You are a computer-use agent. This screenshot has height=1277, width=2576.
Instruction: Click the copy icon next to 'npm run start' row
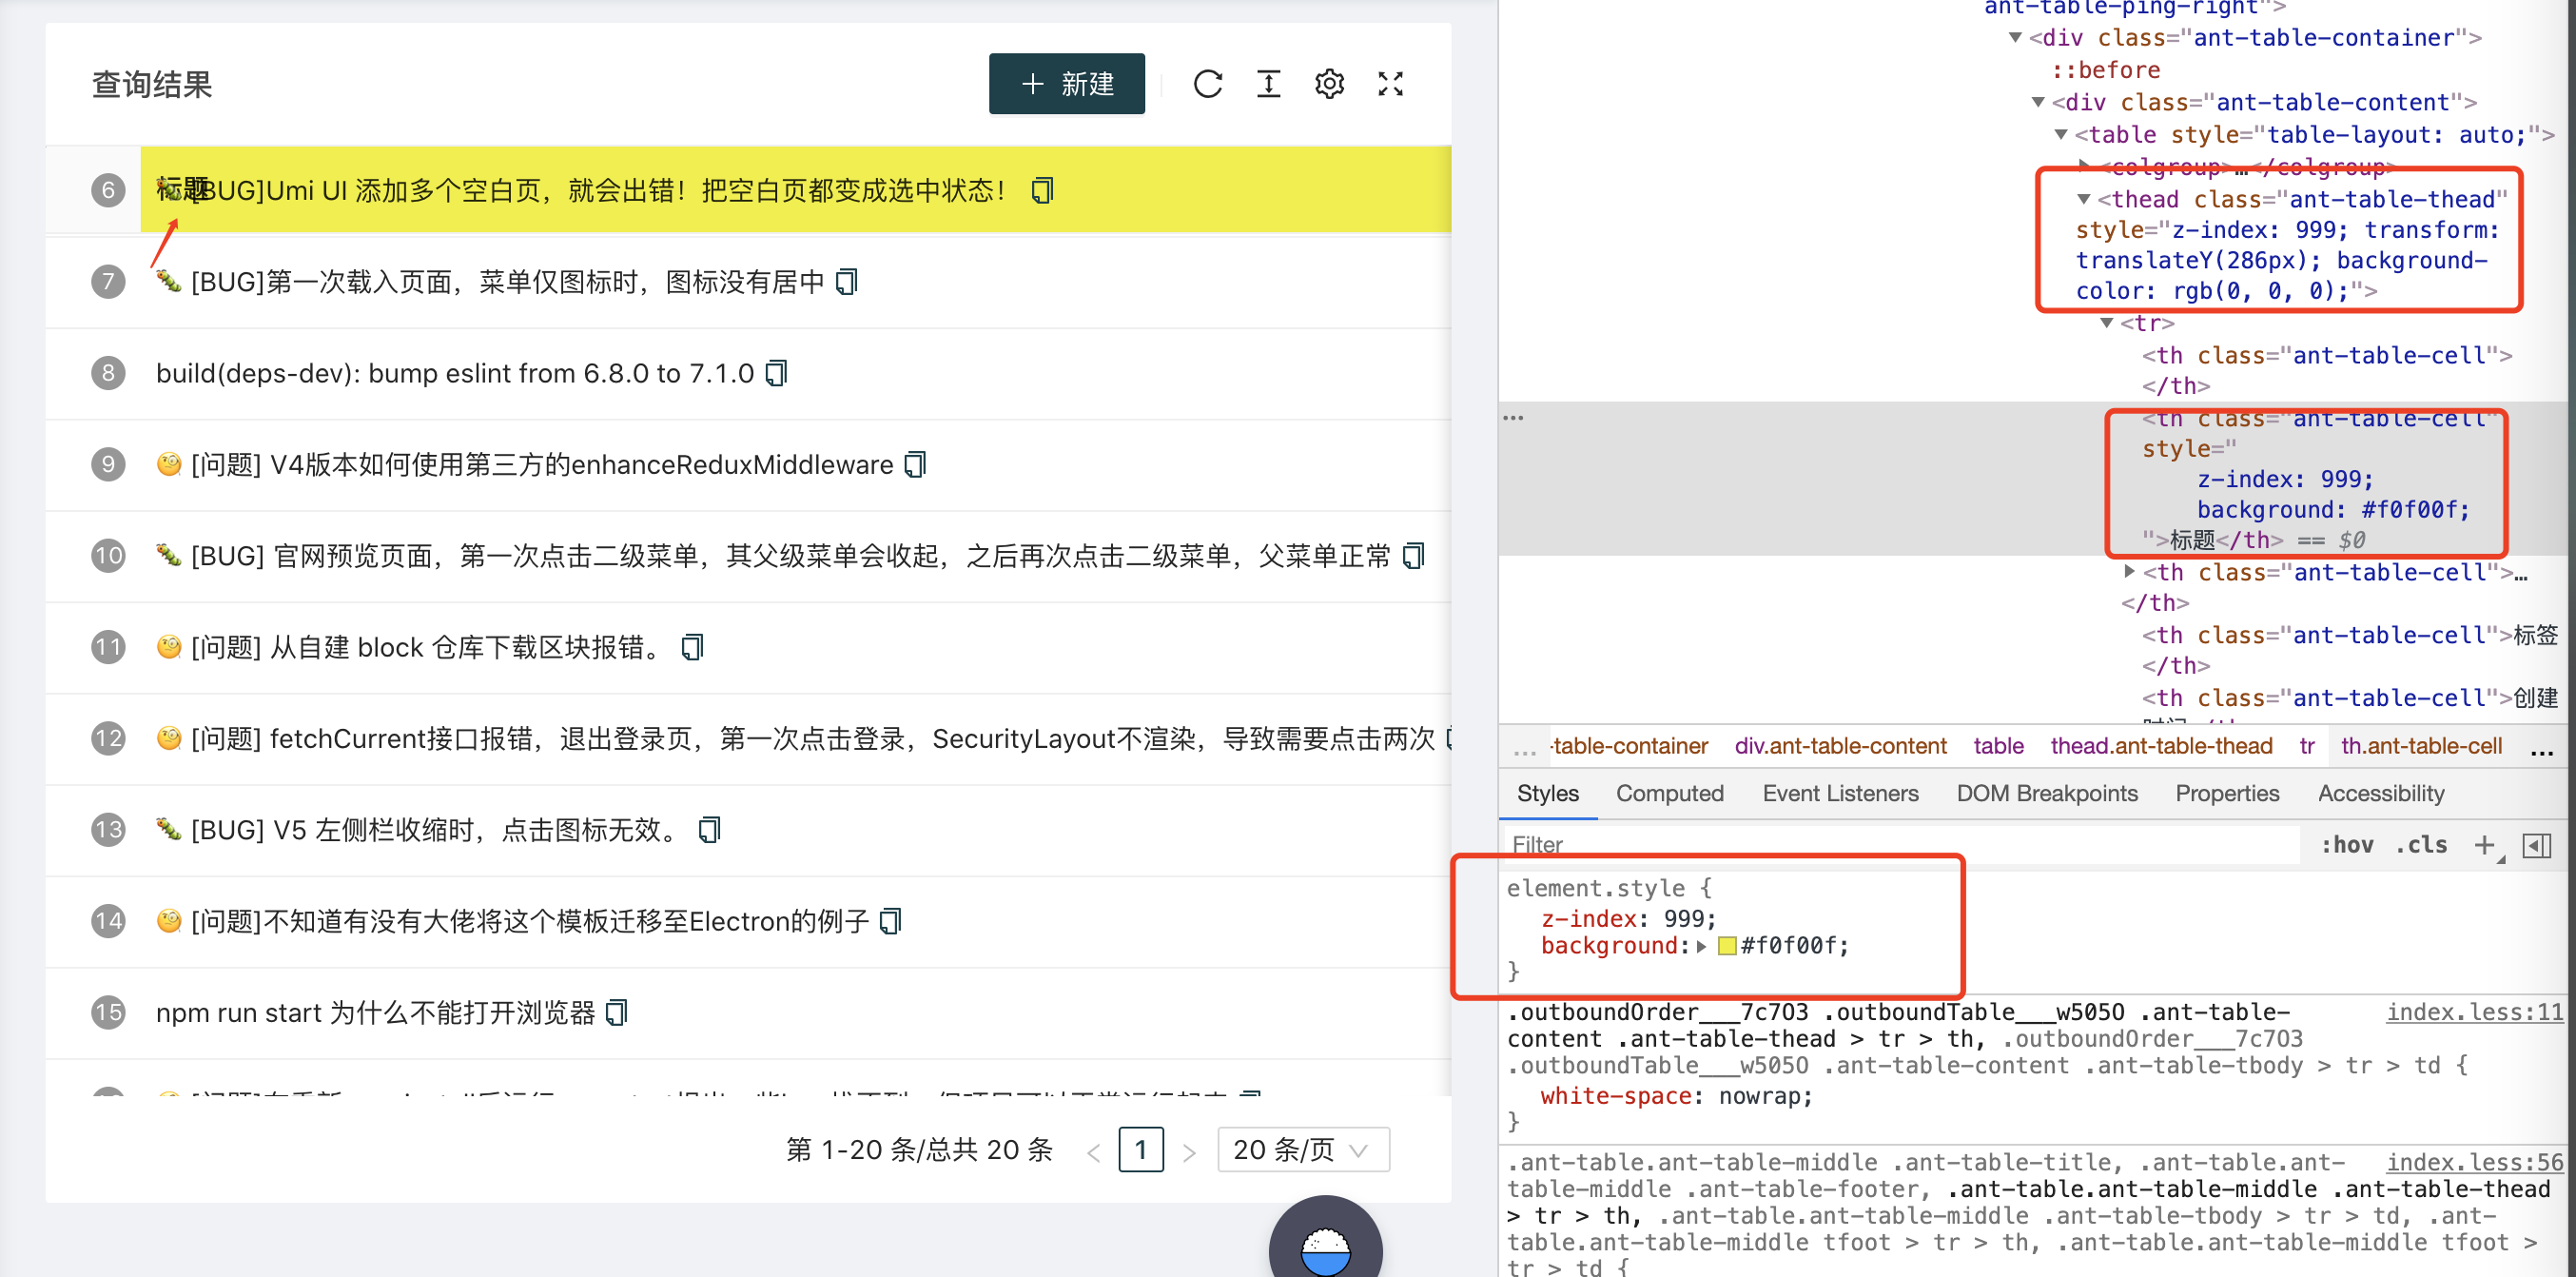coord(618,1013)
